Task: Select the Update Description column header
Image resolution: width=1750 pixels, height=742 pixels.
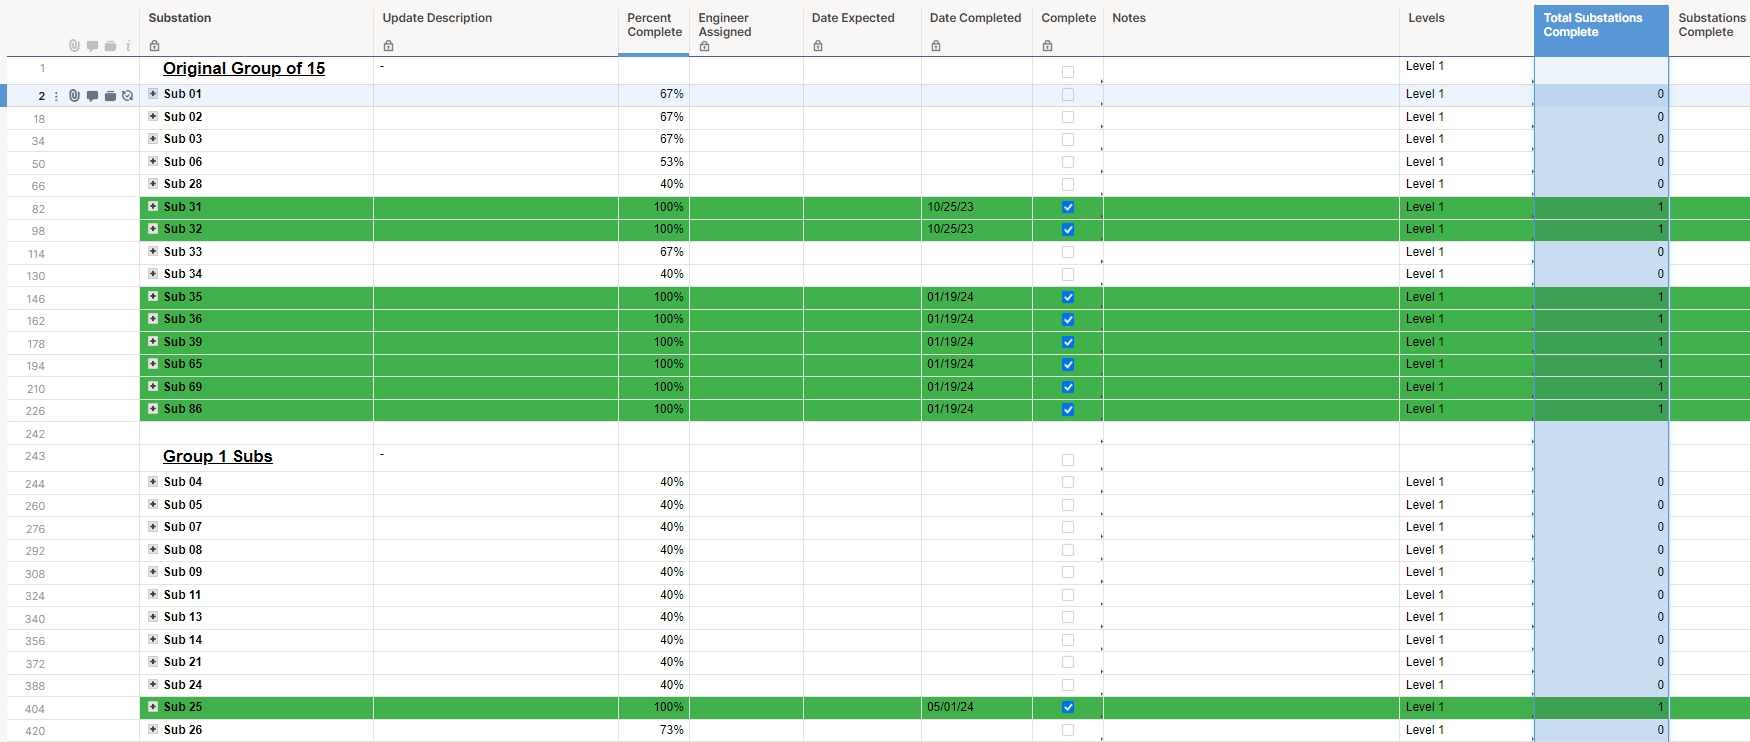Action: pyautogui.click(x=437, y=18)
